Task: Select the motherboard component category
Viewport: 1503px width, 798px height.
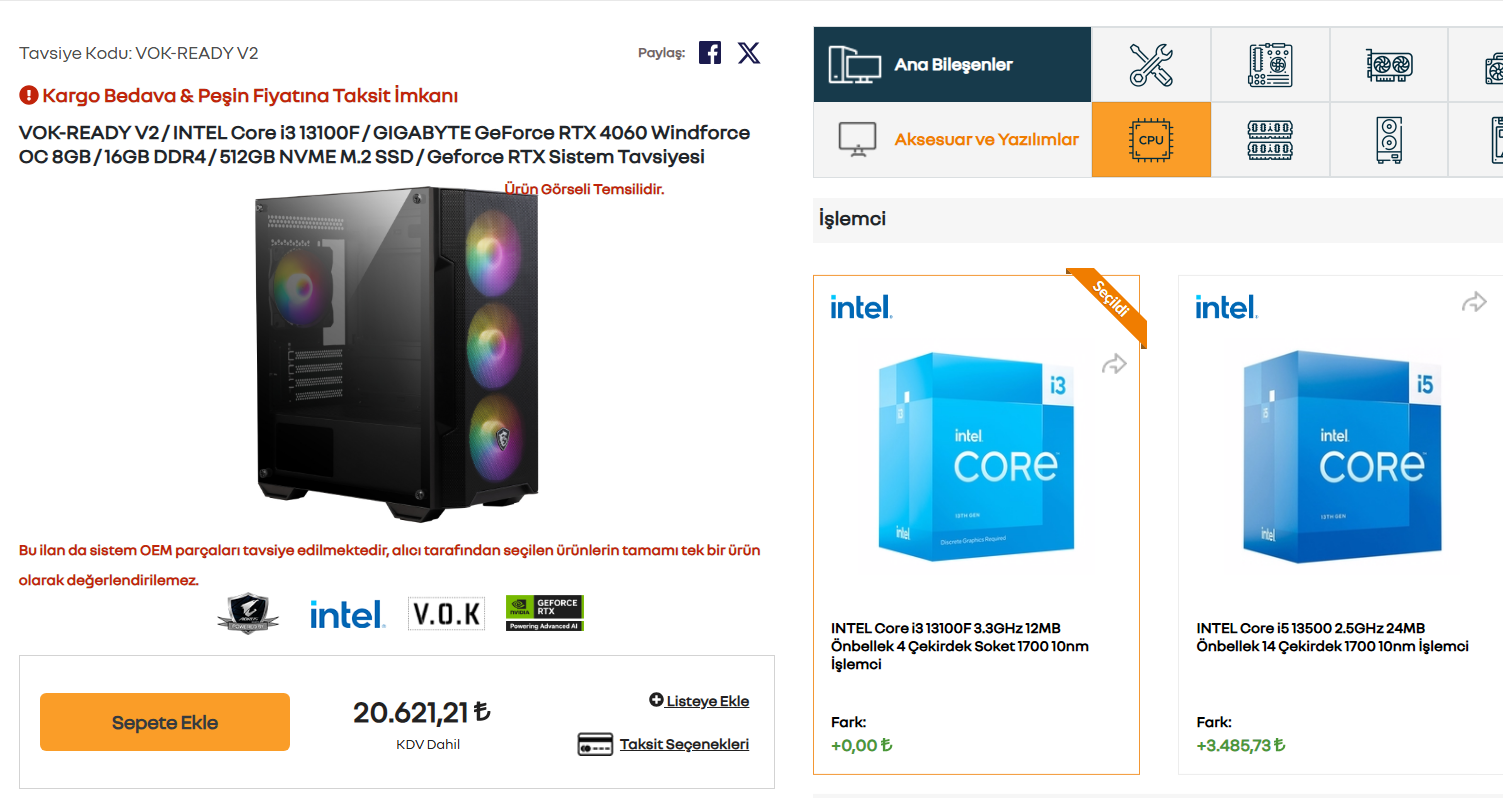Action: [1270, 65]
